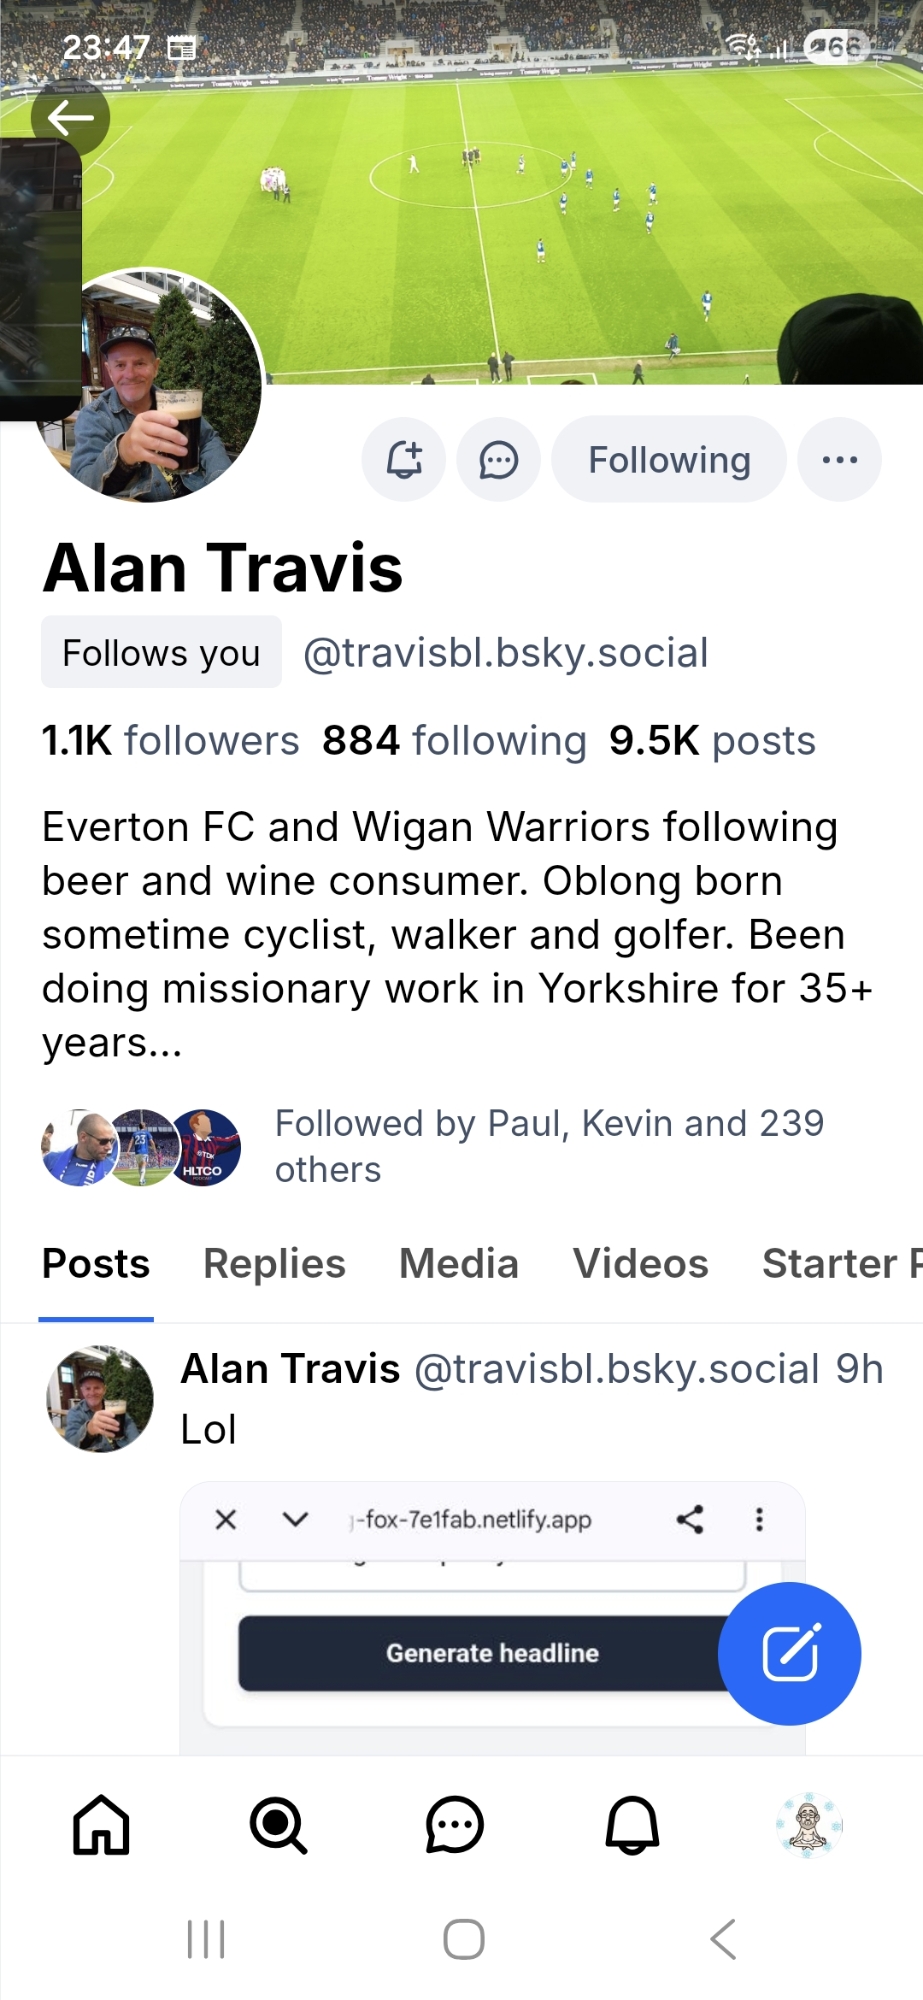Enlarge Alan Travis profile picture

tap(148, 385)
